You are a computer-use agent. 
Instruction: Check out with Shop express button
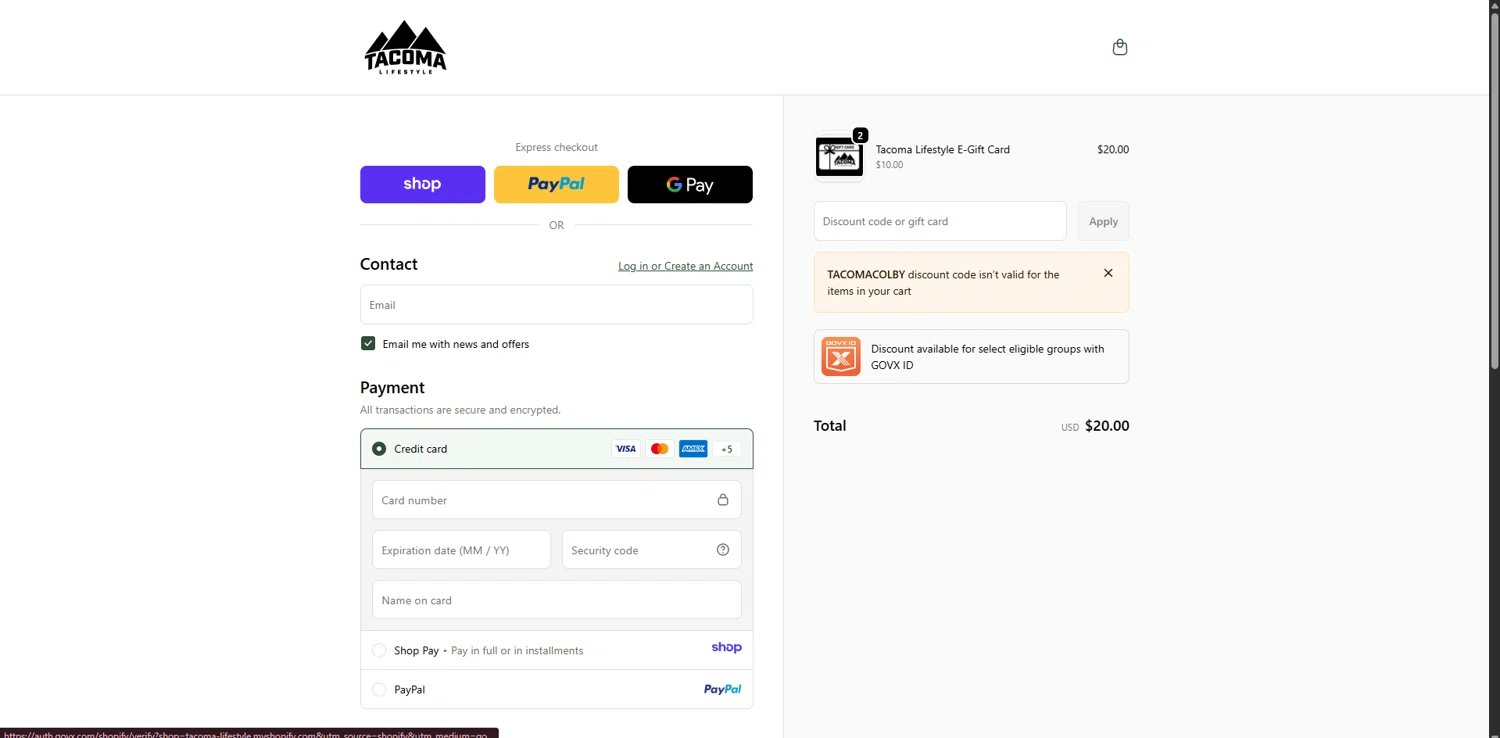[422, 184]
